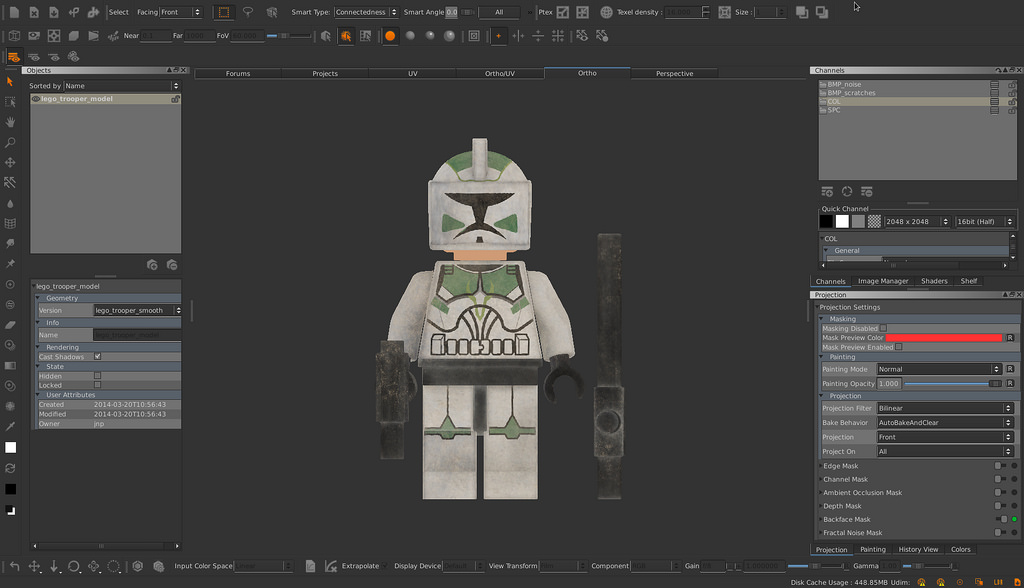Image resolution: width=1024 pixels, height=588 pixels.
Task: Open Painting Mode Normal dropdown
Action: pyautogui.click(x=938, y=369)
